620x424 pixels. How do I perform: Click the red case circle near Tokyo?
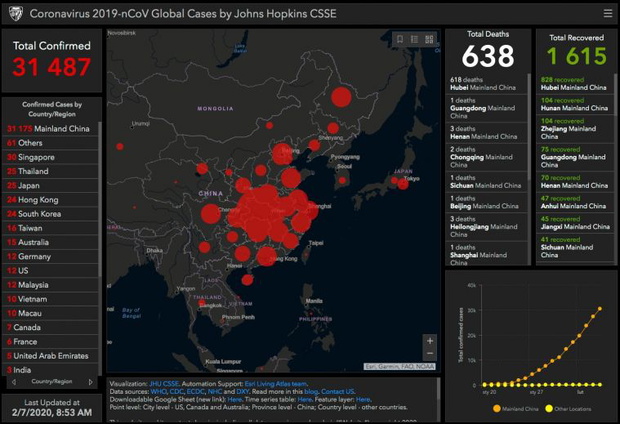click(x=403, y=184)
